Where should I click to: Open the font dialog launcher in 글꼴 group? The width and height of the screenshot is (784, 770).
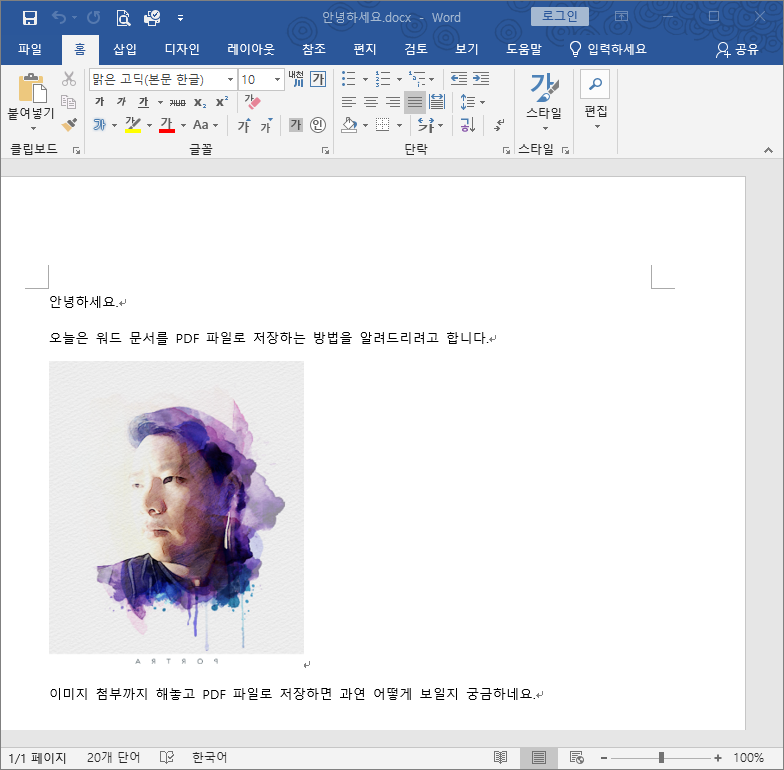[326, 150]
